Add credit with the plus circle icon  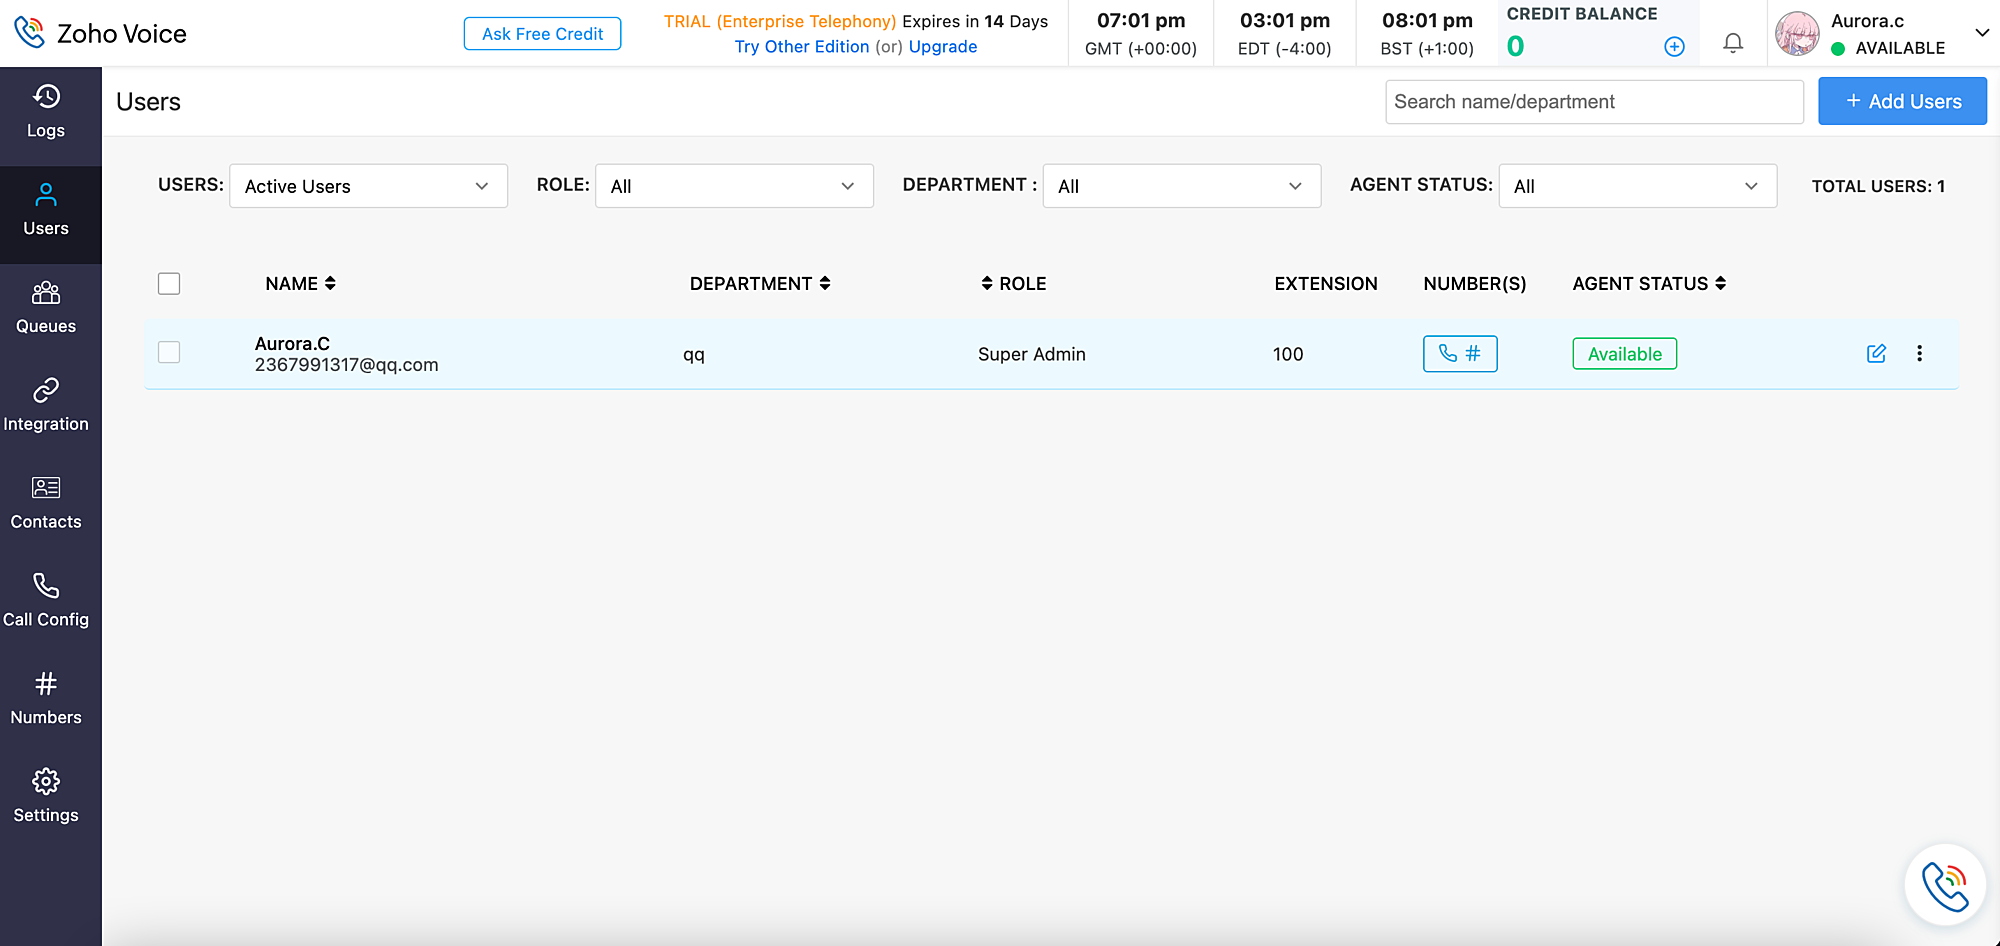point(1674,46)
